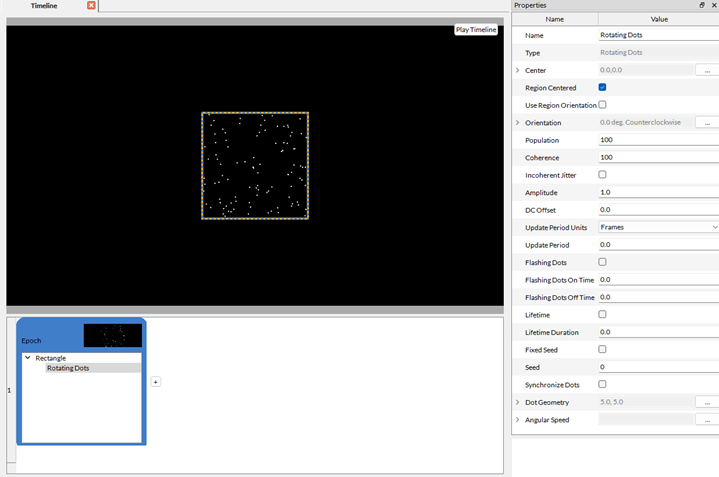Open the Update Period Units dropdown
This screenshot has height=477, width=719.
tap(658, 227)
